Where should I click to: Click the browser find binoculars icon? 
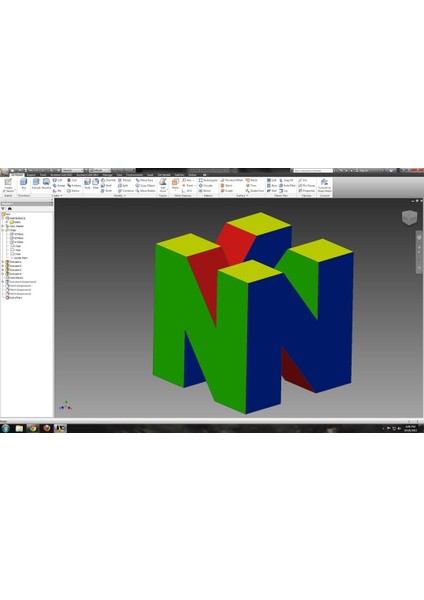[x=10, y=209]
